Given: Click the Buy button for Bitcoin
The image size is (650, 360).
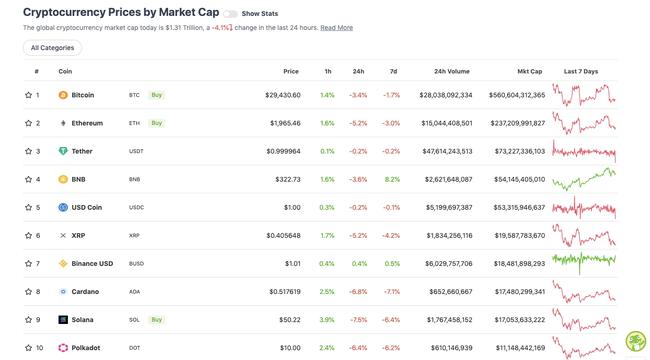Looking at the screenshot, I should click(x=157, y=95).
